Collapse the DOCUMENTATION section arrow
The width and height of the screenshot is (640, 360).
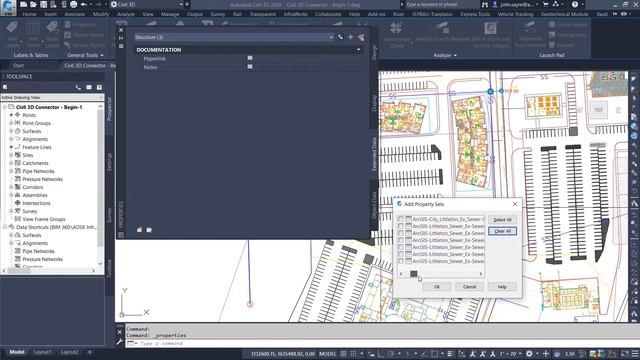(x=358, y=50)
